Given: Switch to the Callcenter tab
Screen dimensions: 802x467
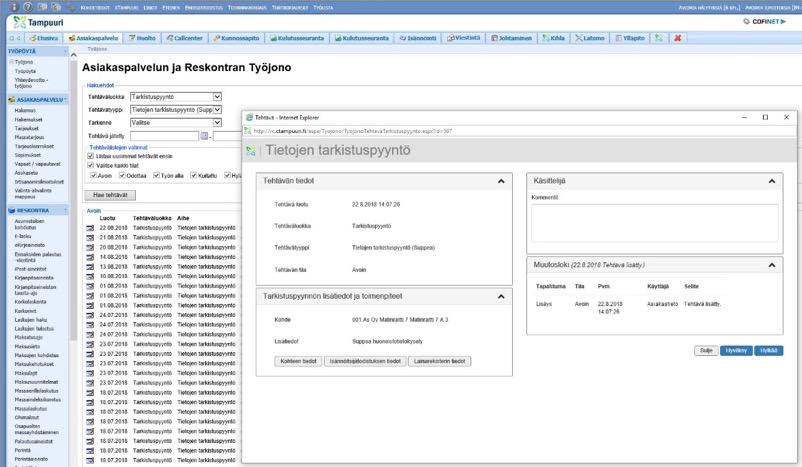Looking at the screenshot, I should click(185, 38).
